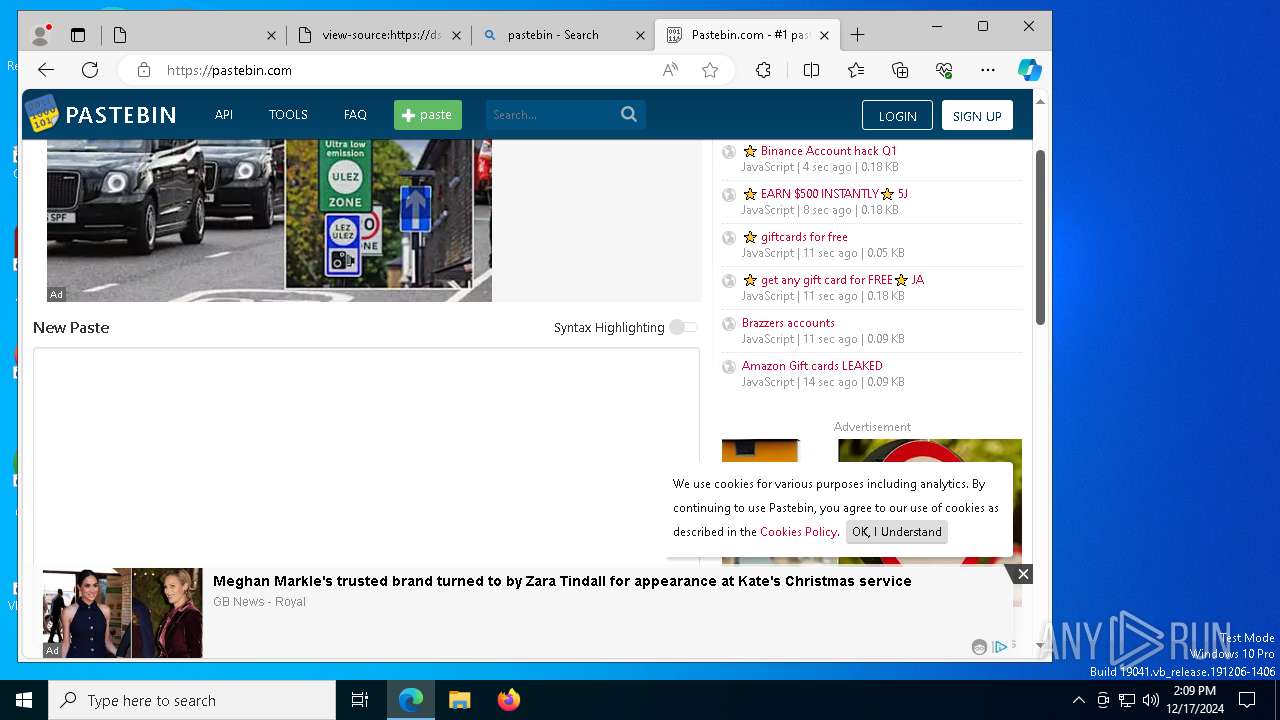Open the network icon in system tray
Image resolution: width=1280 pixels, height=720 pixels.
tap(1127, 700)
